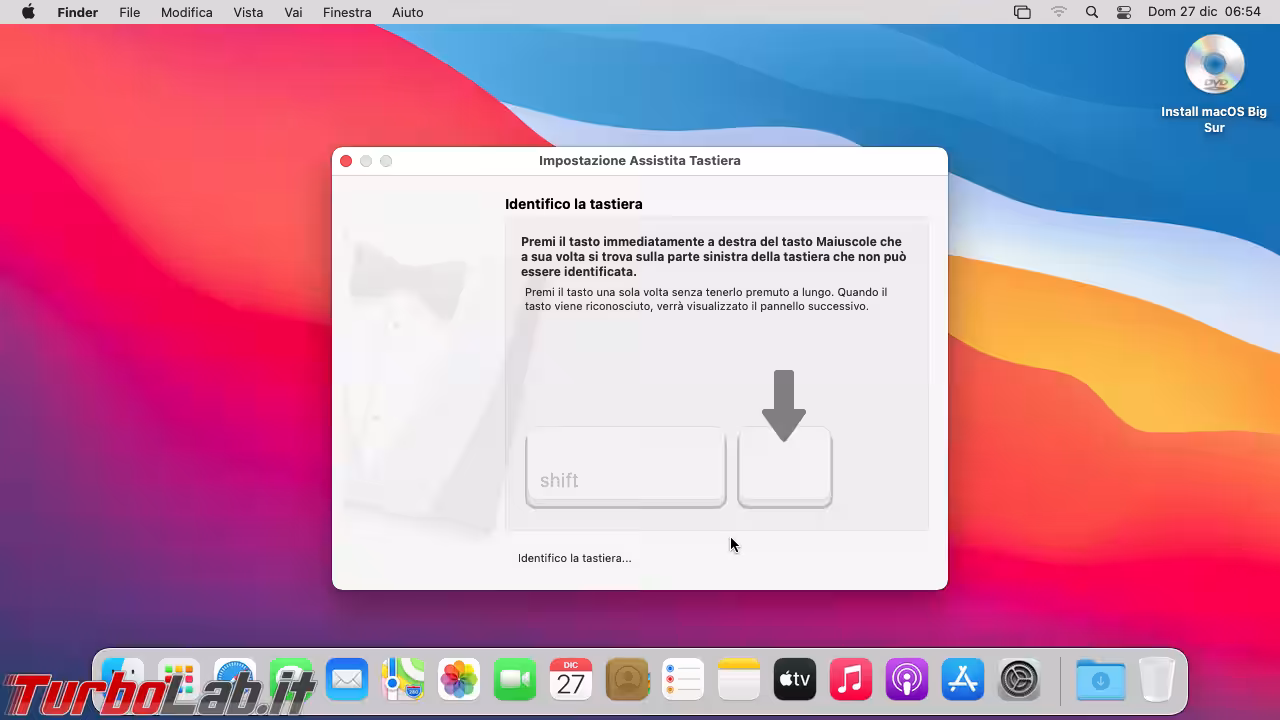Open the Modifica menu
Image resolution: width=1280 pixels, height=720 pixels.
click(x=187, y=12)
